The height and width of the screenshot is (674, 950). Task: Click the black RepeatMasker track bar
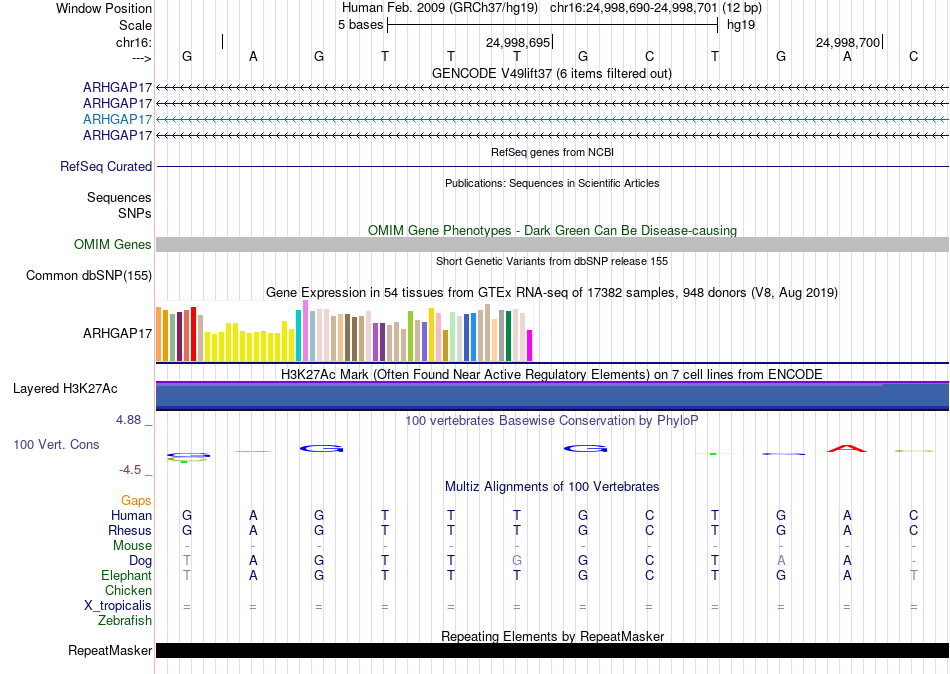(x=553, y=650)
